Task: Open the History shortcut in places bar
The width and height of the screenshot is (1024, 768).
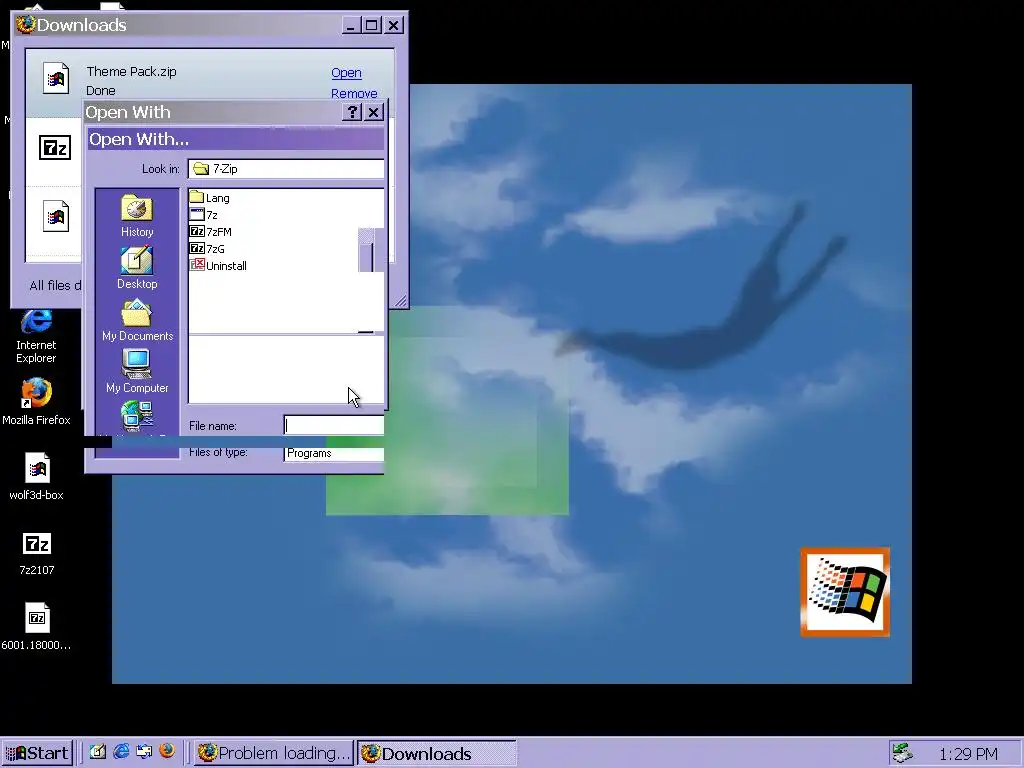Action: coord(136,216)
